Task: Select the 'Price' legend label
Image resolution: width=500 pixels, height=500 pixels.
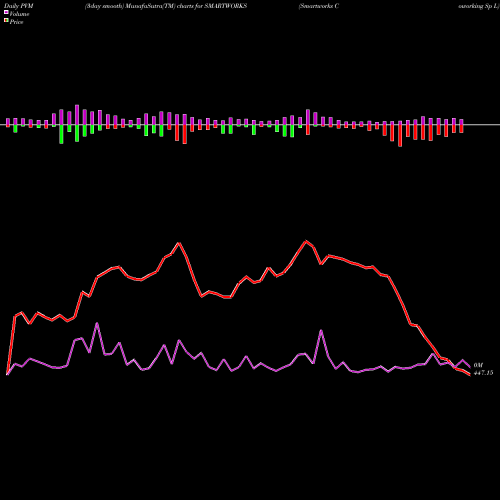Action: coord(16,22)
